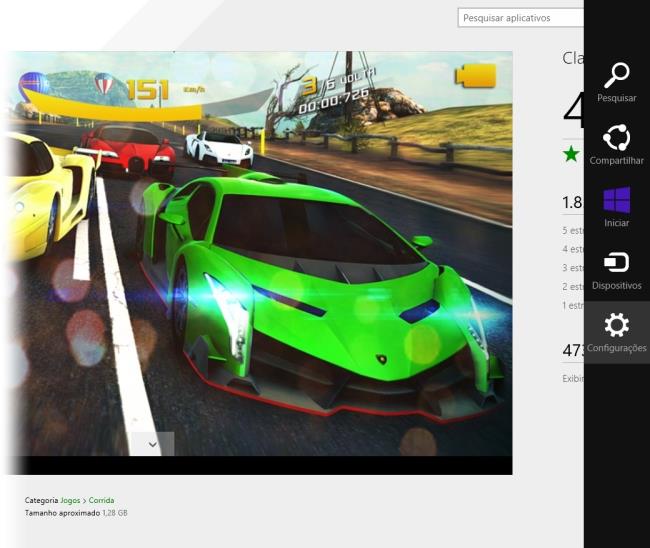Click the 'Categoria' label

[41, 500]
